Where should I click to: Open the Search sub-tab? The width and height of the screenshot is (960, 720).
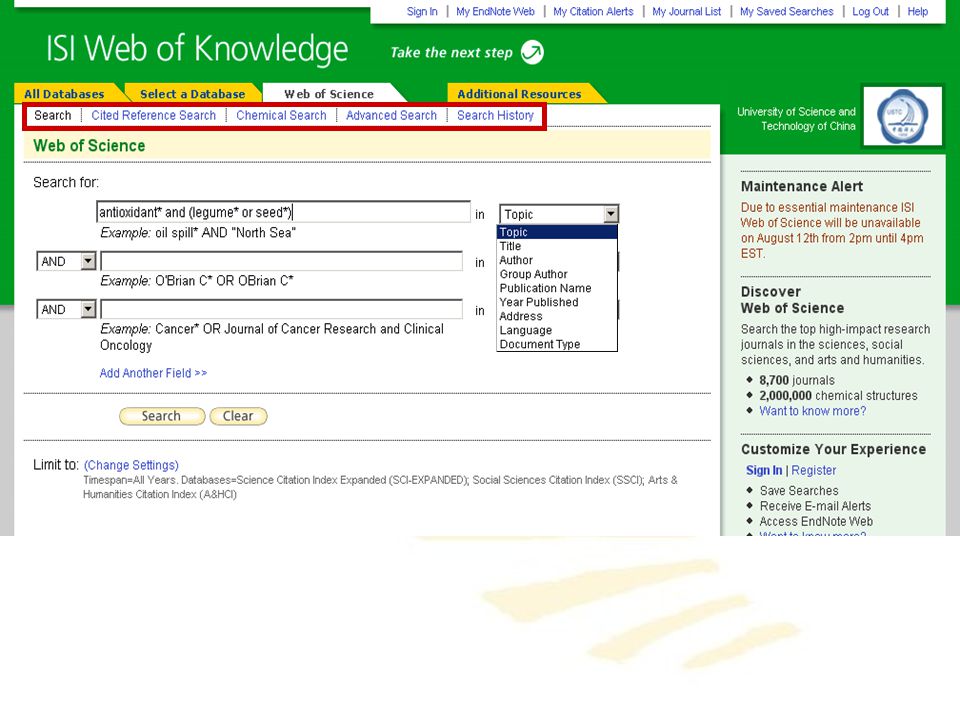(x=53, y=115)
